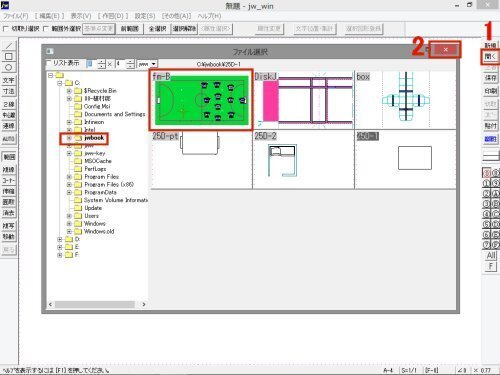Toggle the 切取り選択 checkbox
Screen dimensions: 500x375
(6, 29)
